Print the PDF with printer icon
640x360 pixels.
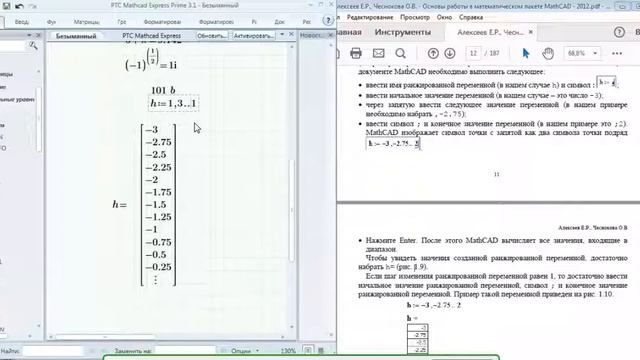coord(356,53)
